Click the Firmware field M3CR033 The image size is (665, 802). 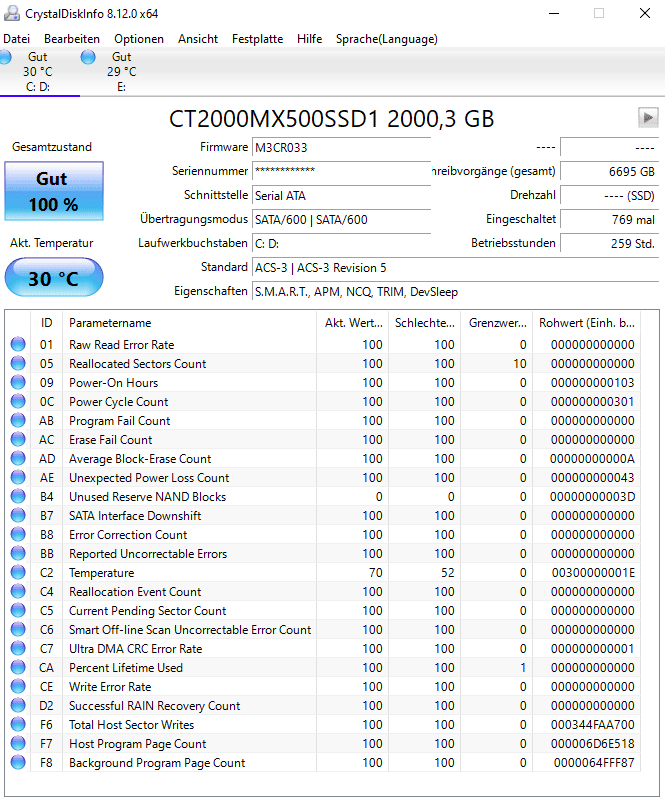click(341, 147)
